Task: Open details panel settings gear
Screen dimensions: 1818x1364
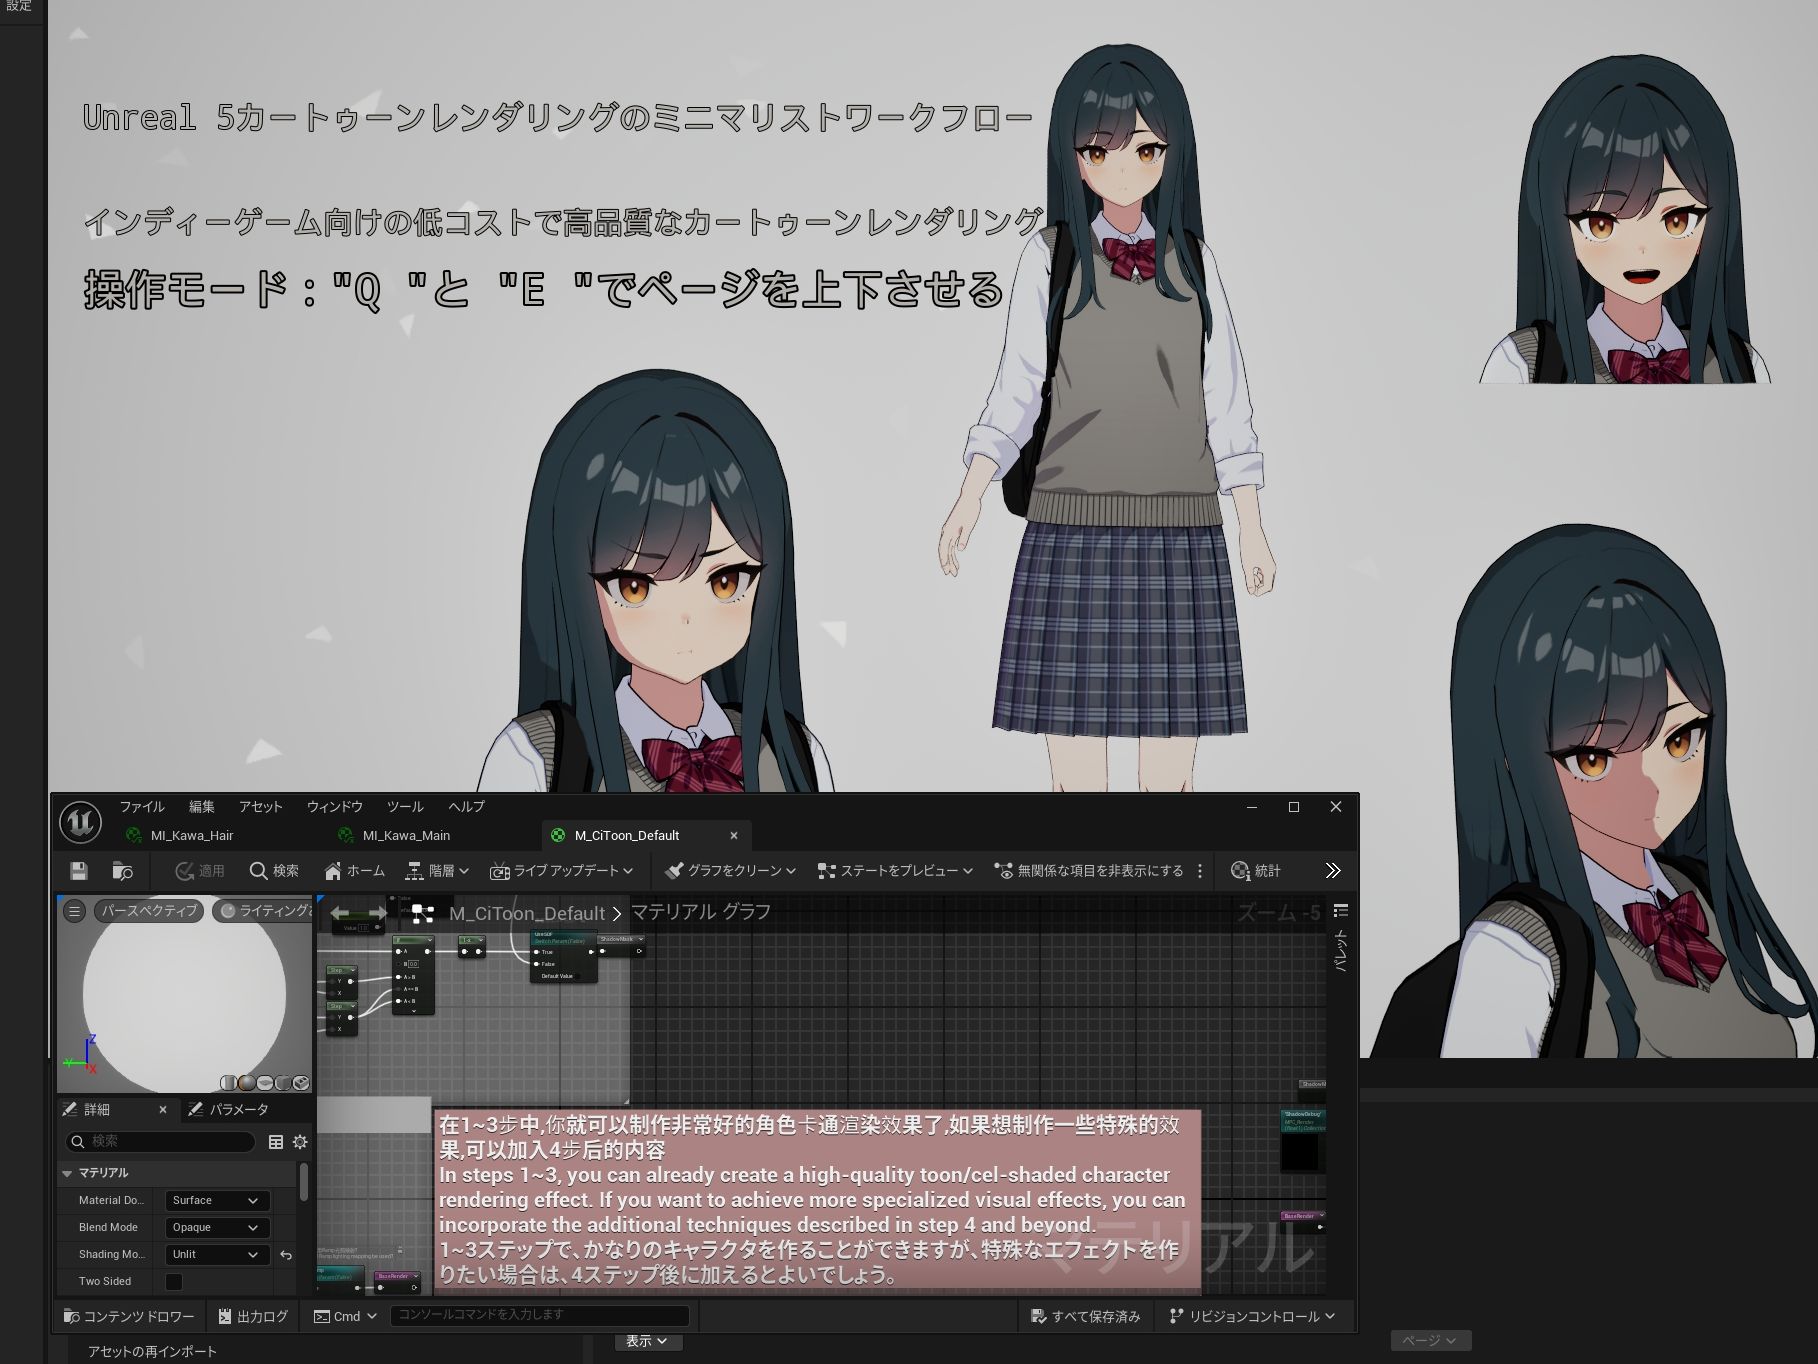Action: tap(300, 1141)
